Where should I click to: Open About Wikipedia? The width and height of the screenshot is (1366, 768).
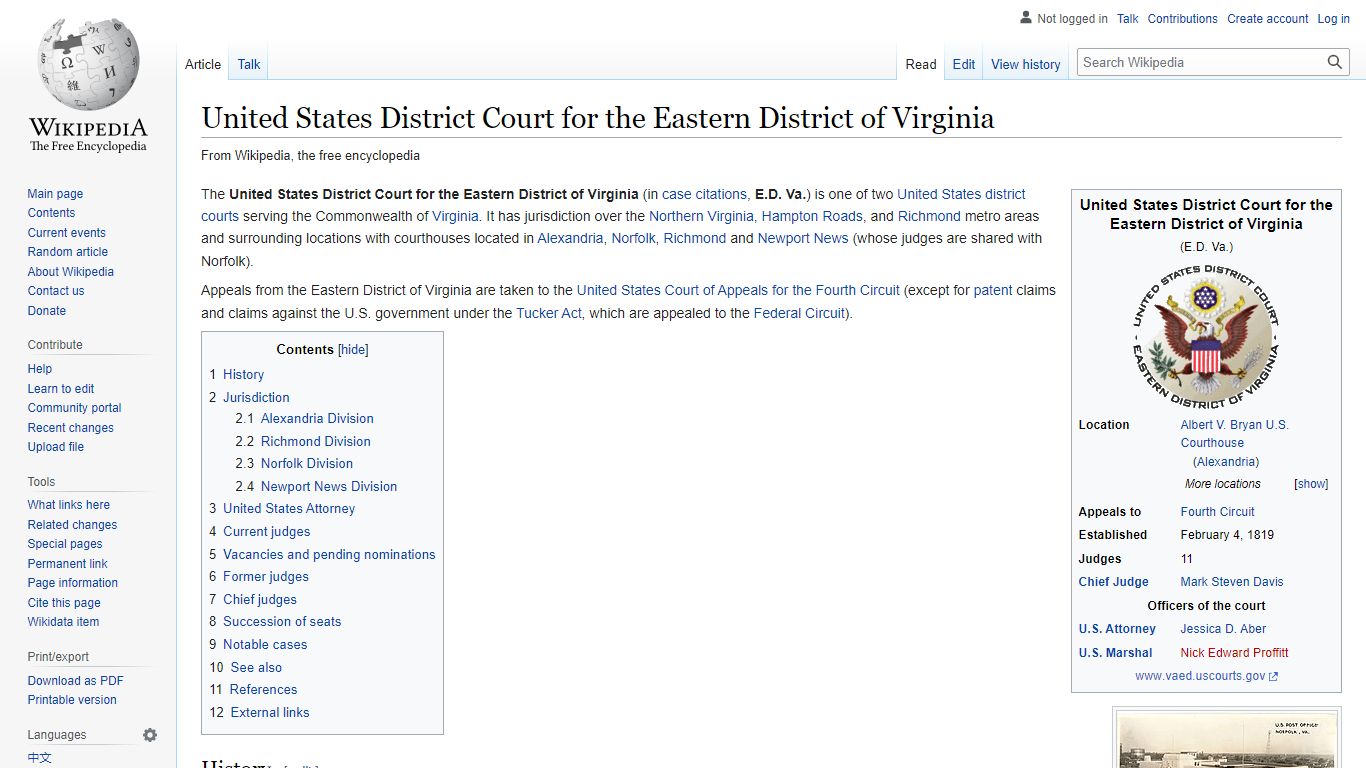click(x=71, y=272)
